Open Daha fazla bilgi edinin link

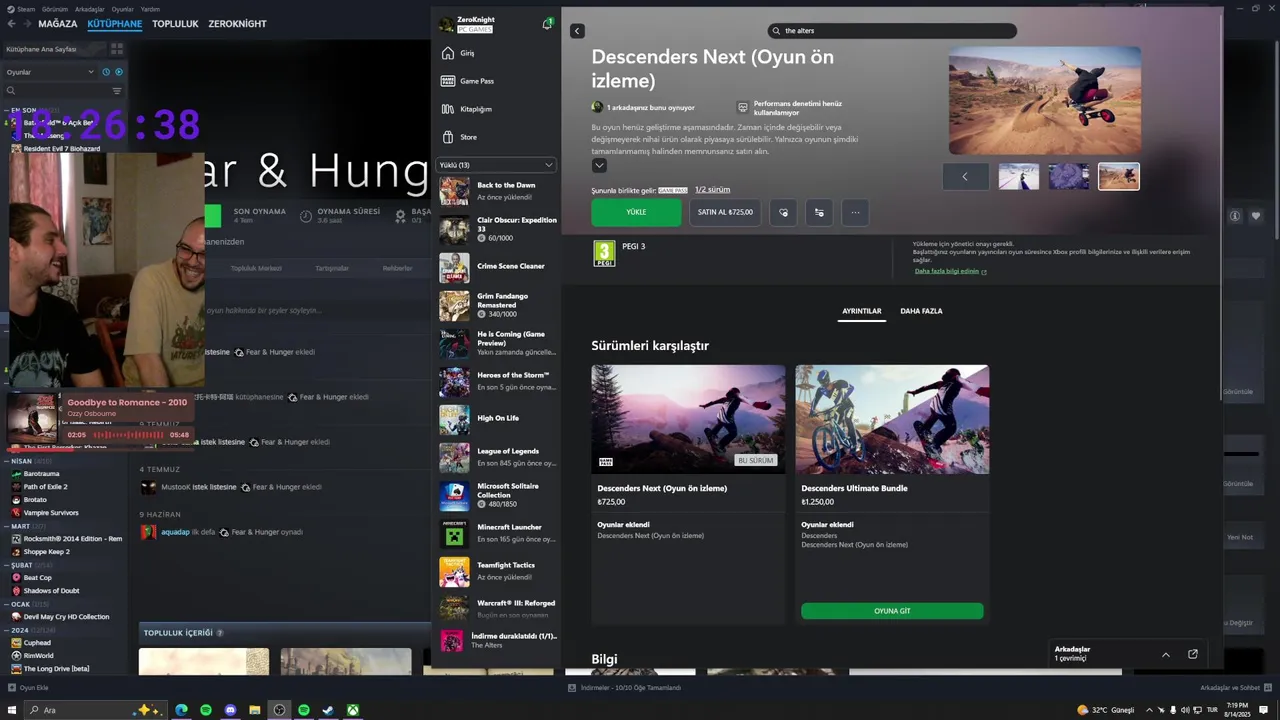click(950, 271)
